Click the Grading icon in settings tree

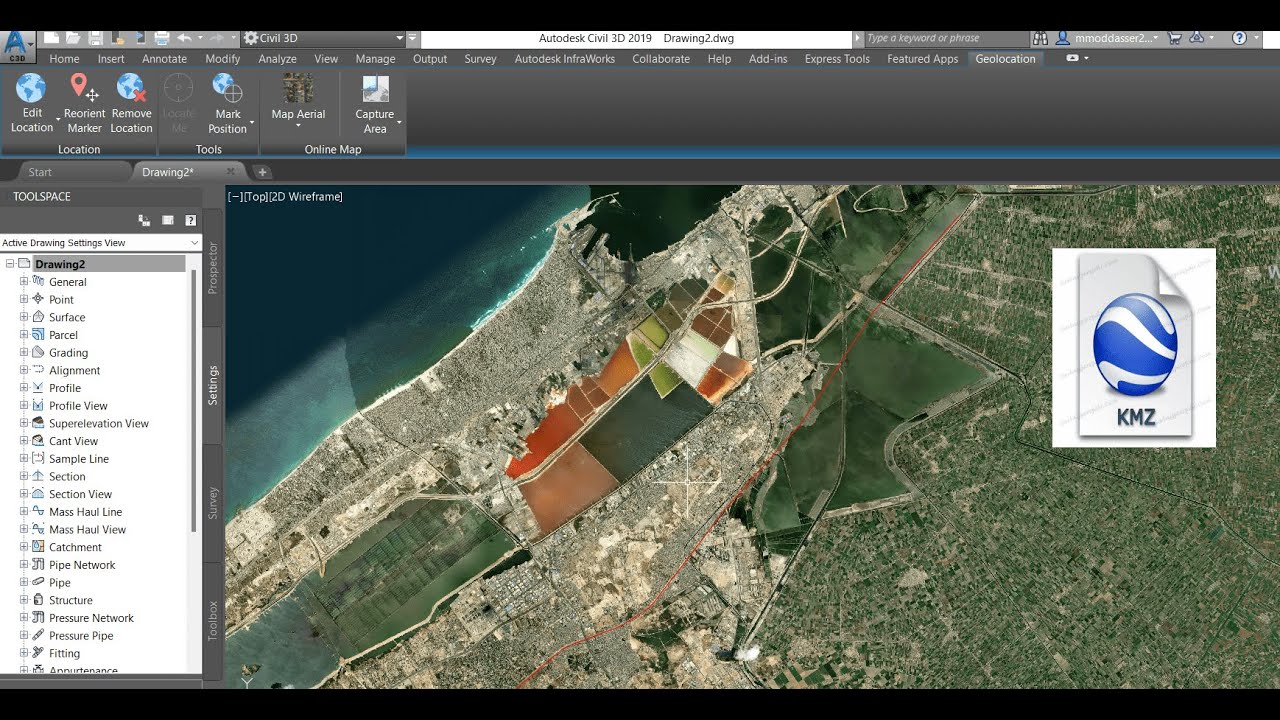pyautogui.click(x=39, y=352)
